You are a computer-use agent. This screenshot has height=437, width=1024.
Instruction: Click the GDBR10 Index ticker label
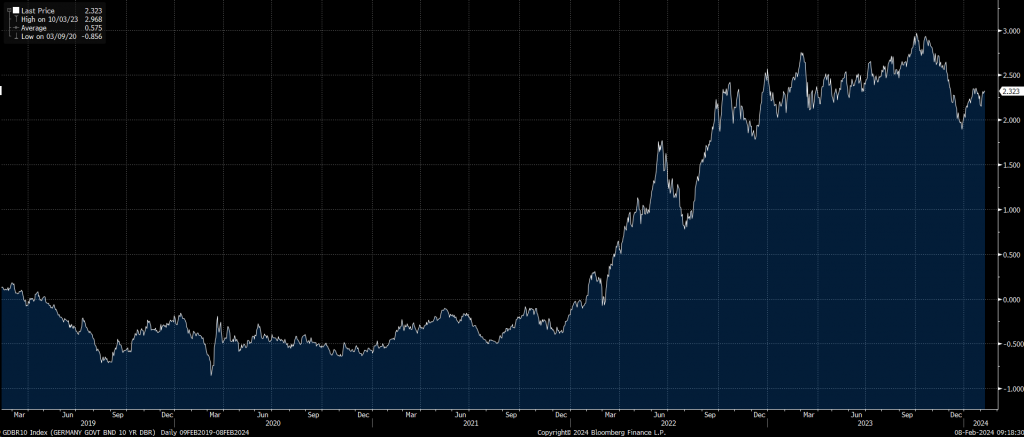26,431
